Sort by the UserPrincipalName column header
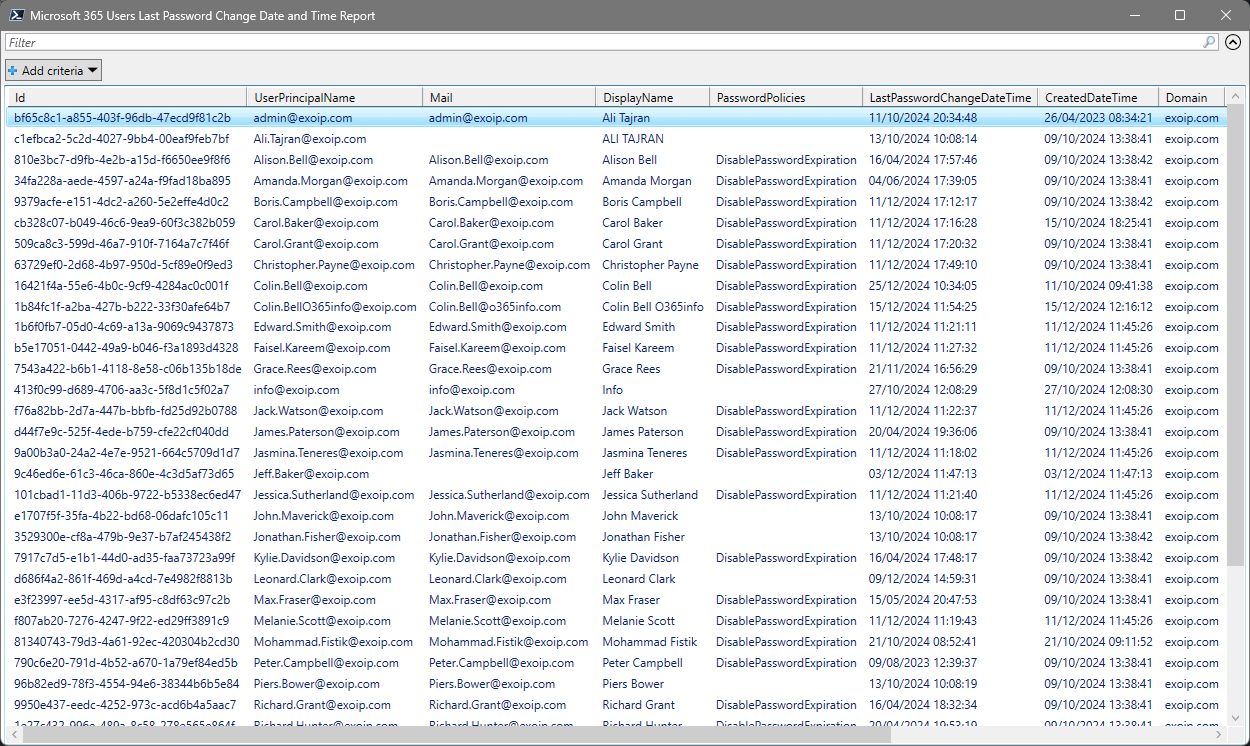This screenshot has height=746, width=1250. tap(305, 98)
